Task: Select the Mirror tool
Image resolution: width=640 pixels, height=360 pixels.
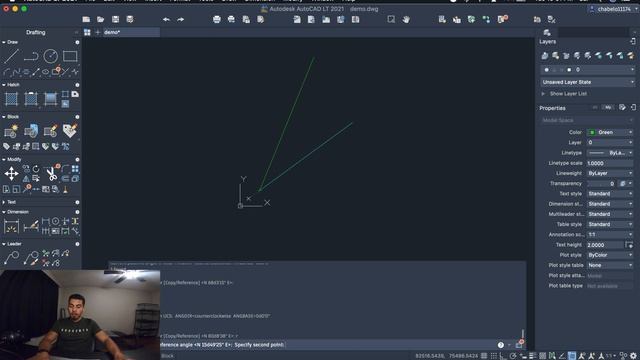Action: pyautogui.click(x=26, y=178)
